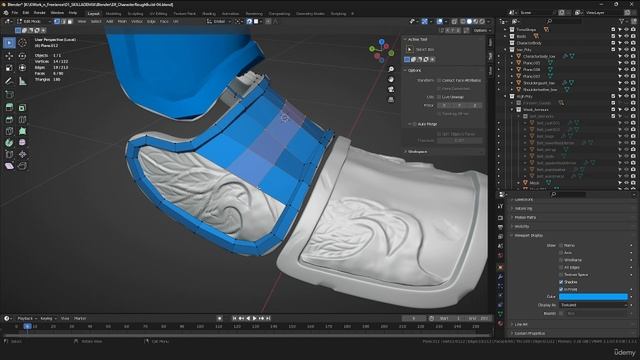Image resolution: width=640 pixels, height=360 pixels.
Task: Select the Loop Cut tool
Action: coord(22,120)
